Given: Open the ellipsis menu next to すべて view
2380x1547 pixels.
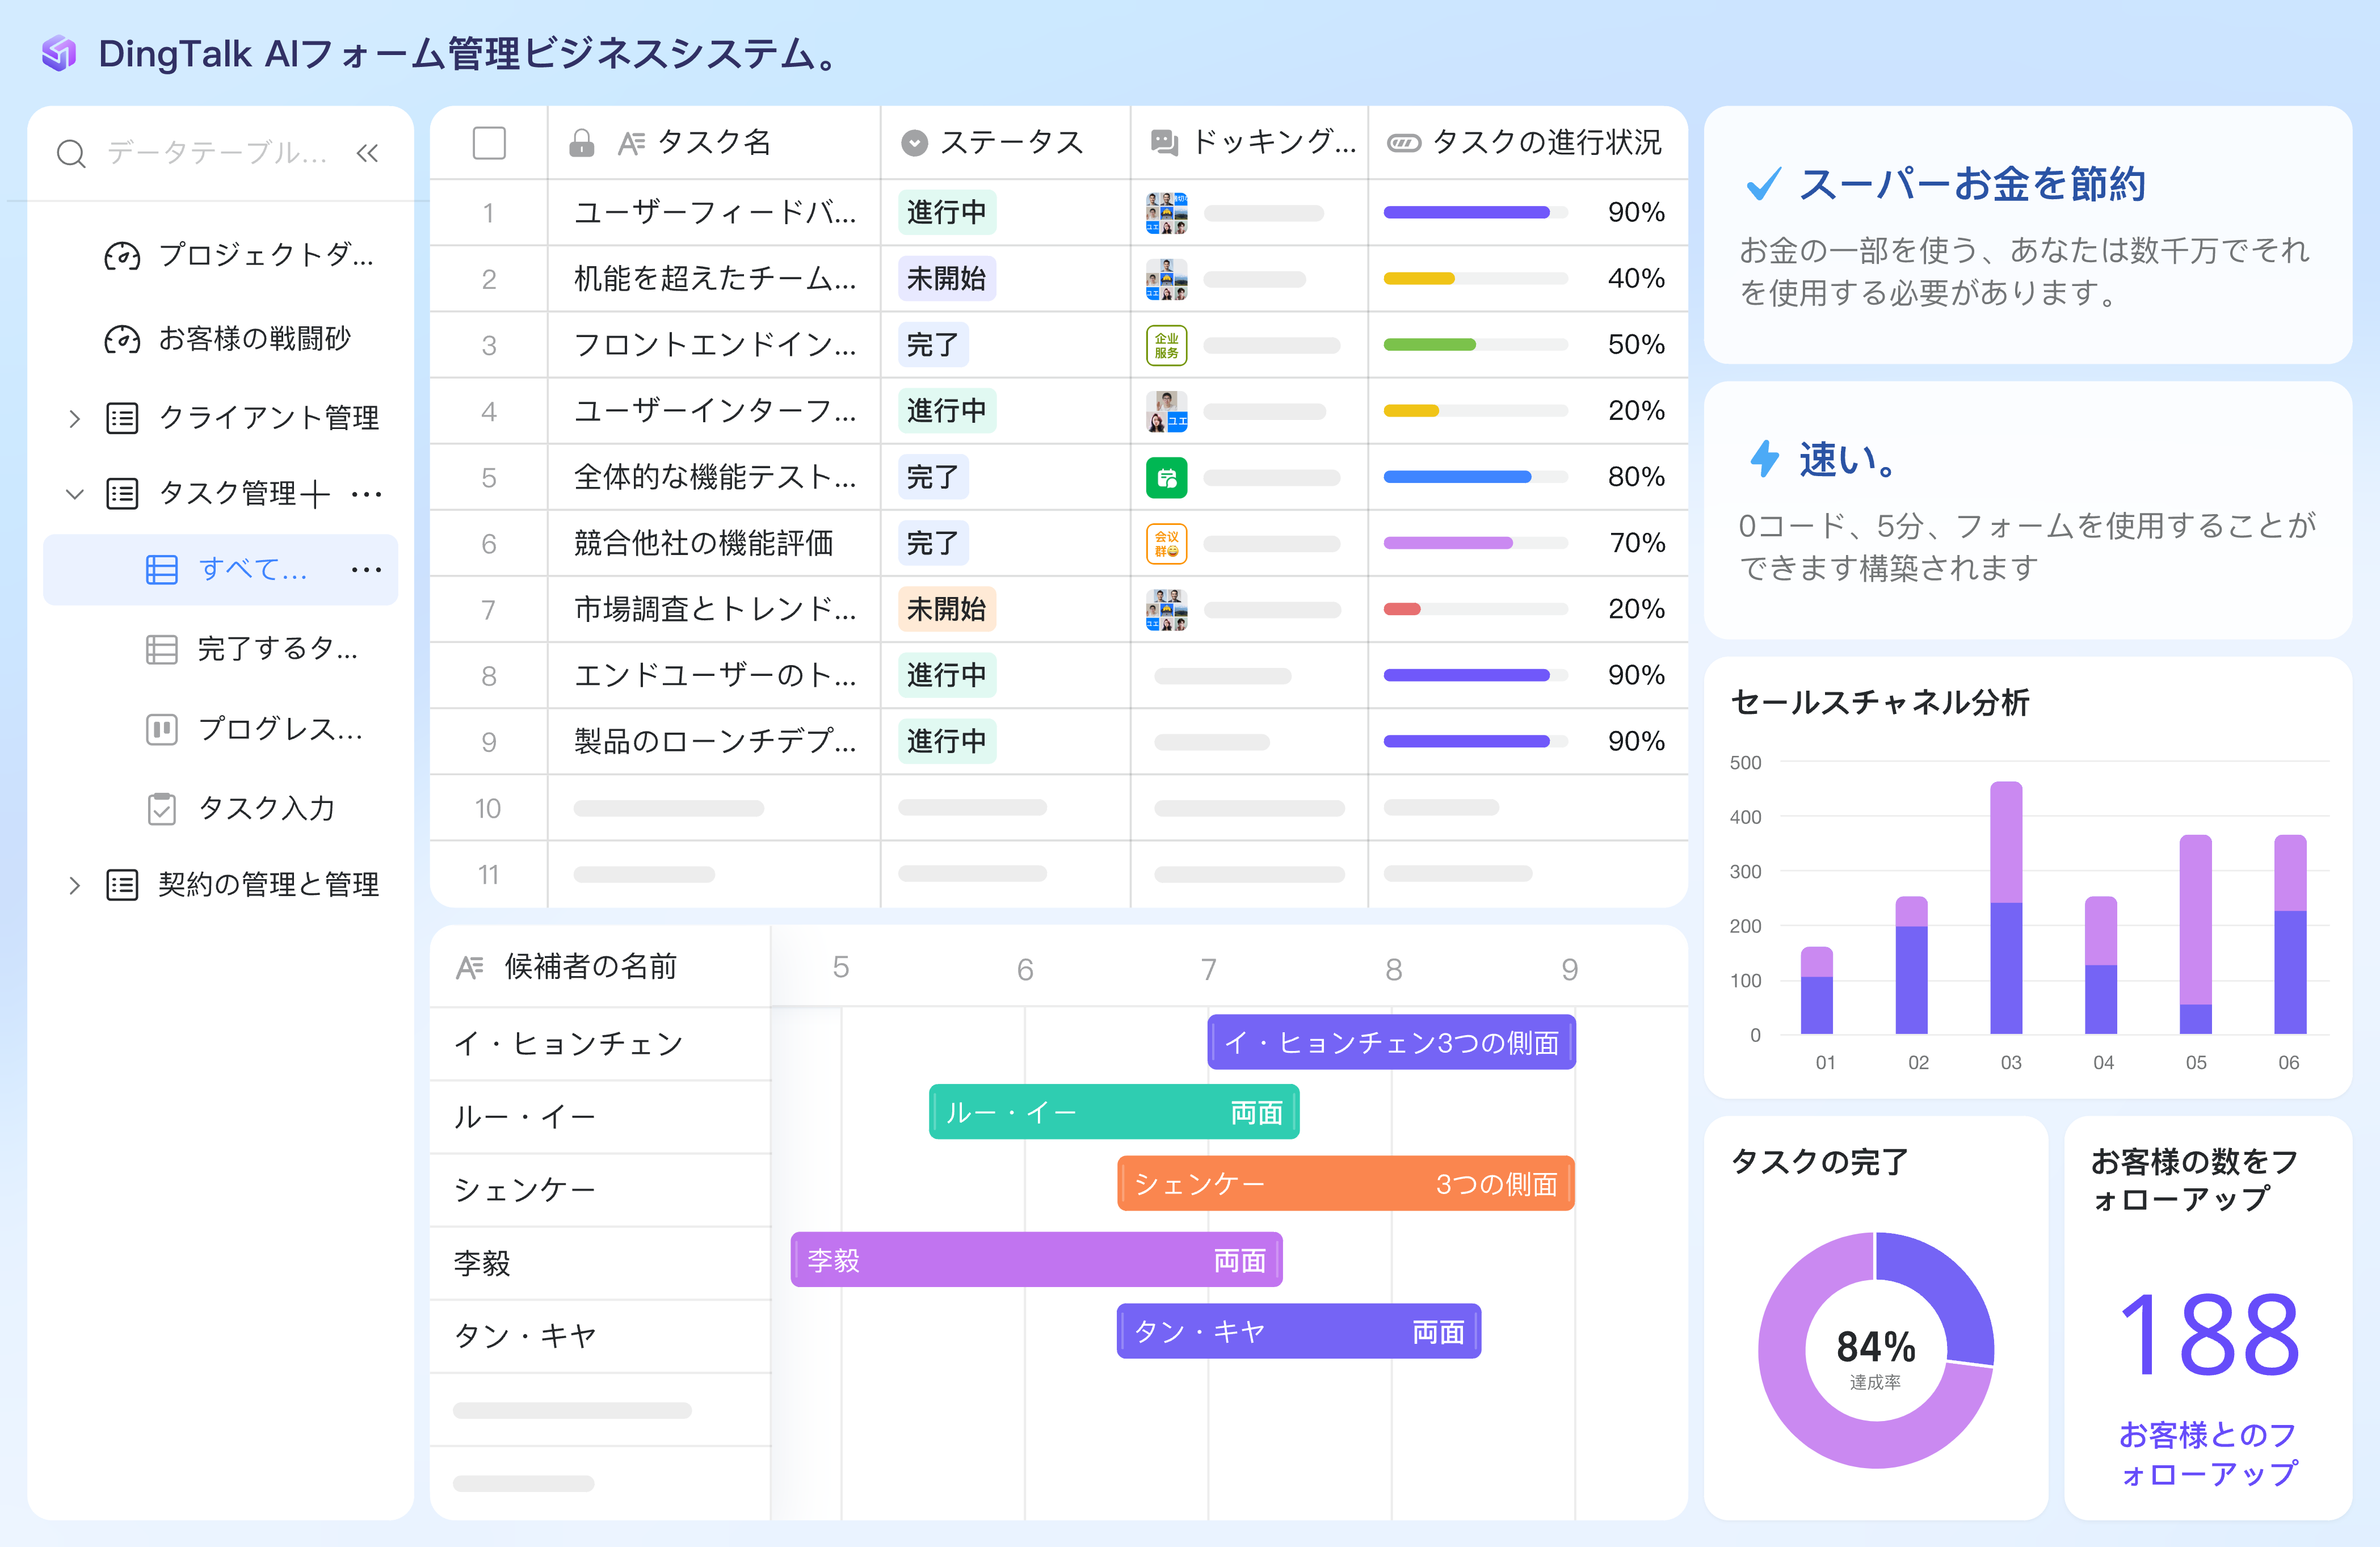Looking at the screenshot, I should 366,569.
